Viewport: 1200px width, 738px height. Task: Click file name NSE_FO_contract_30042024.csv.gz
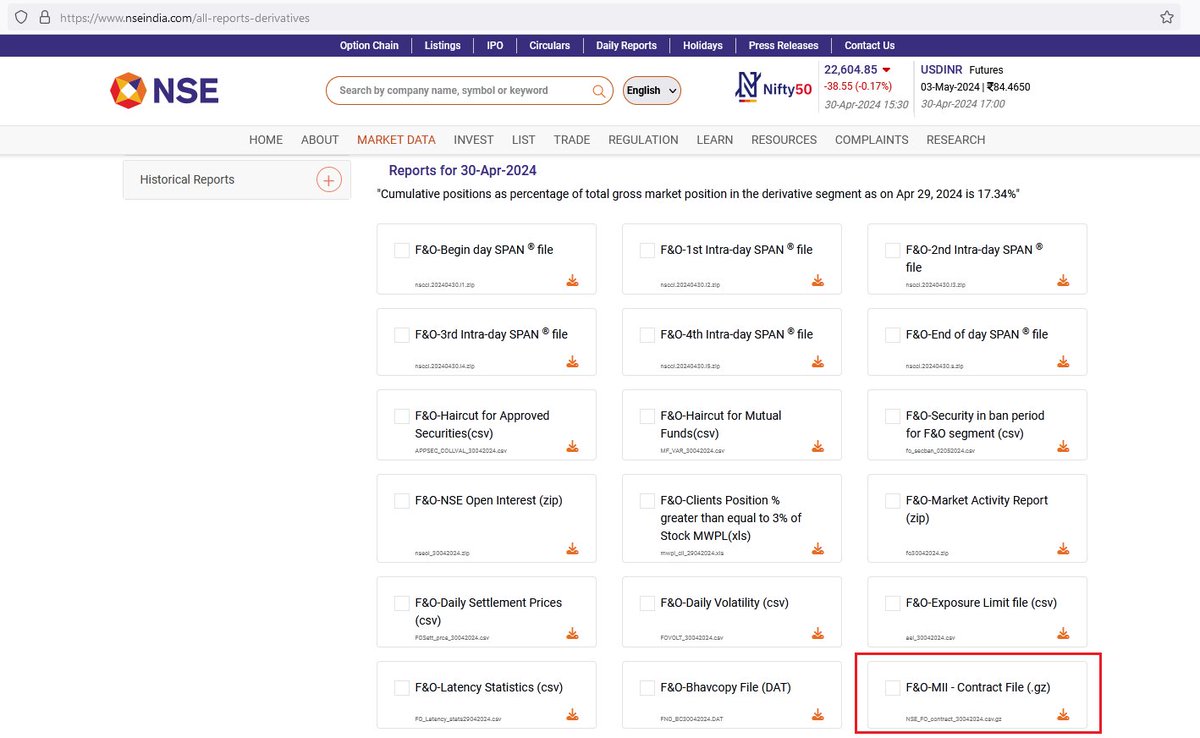tap(952, 718)
